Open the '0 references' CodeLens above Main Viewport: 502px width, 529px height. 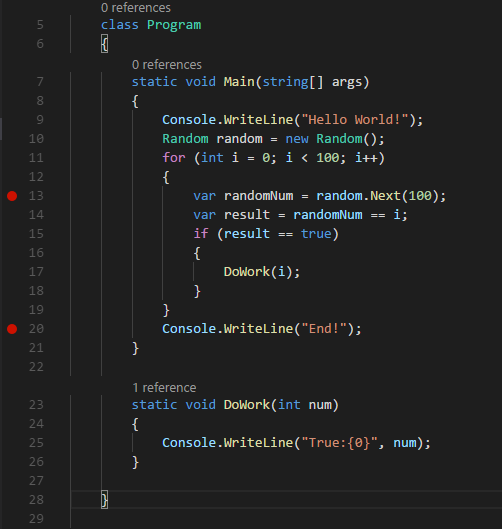point(167,65)
